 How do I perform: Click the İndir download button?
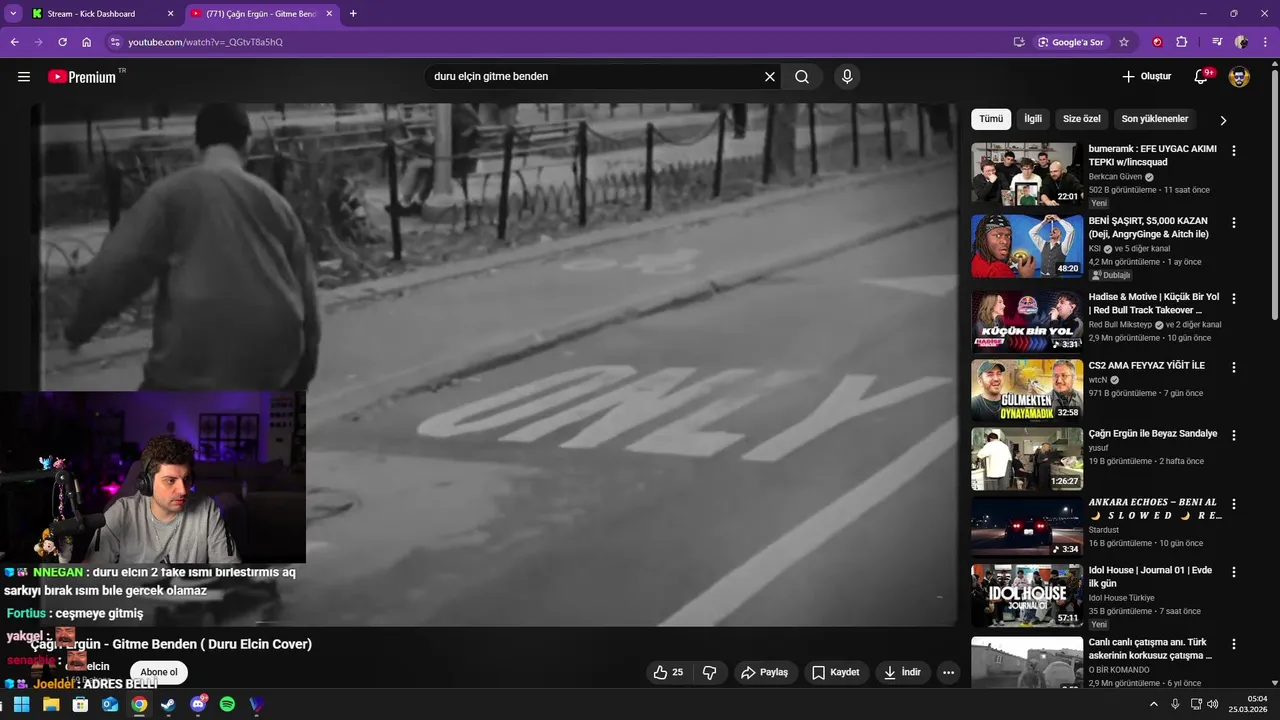tap(902, 673)
